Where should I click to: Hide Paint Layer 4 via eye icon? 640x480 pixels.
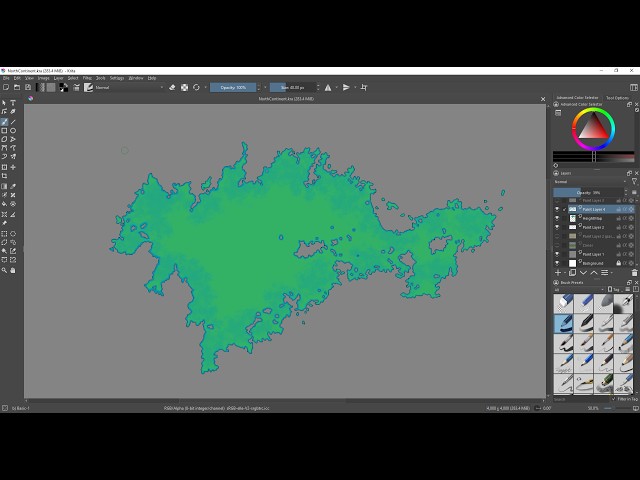(557, 209)
